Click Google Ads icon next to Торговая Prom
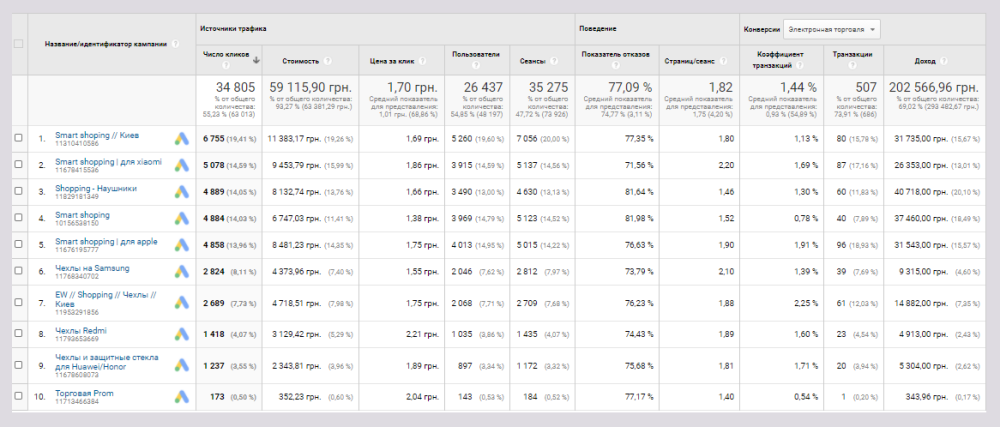Viewport: 1000px width, 427px height. pos(182,398)
